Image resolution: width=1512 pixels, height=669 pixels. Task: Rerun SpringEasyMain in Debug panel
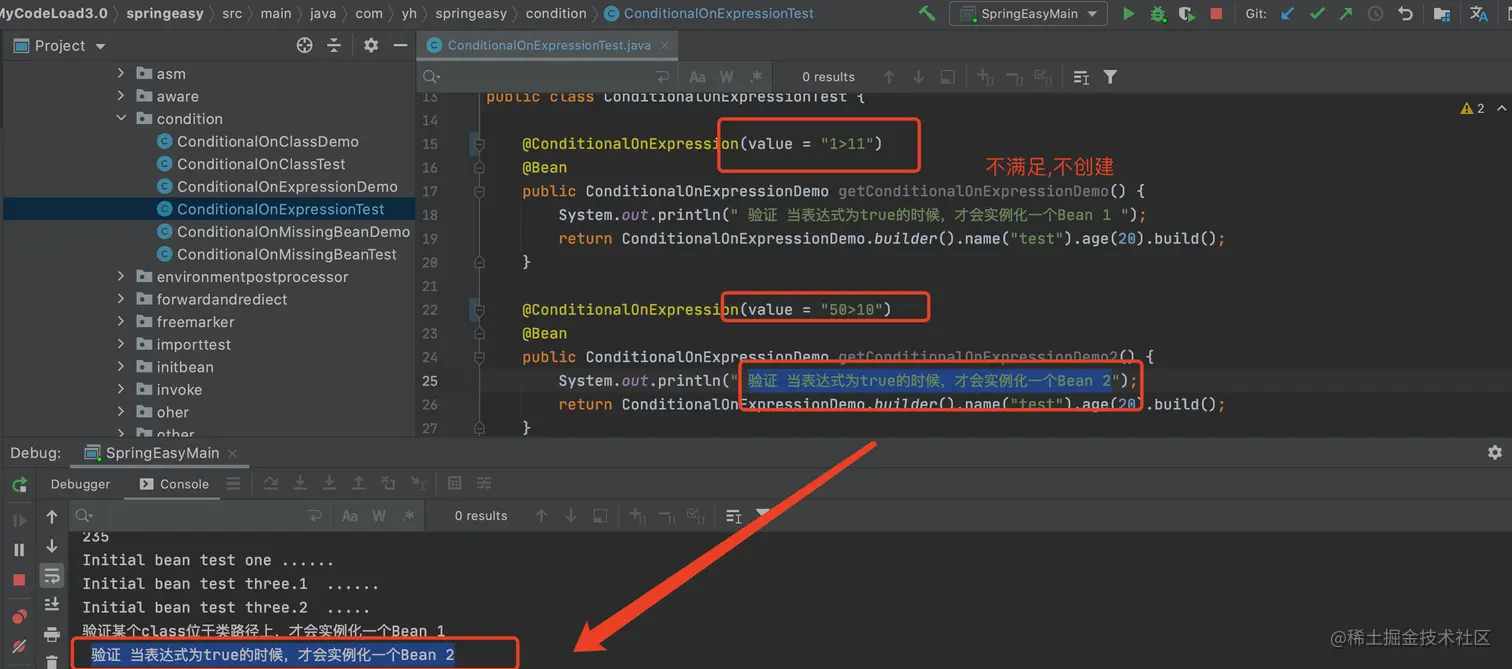(x=19, y=485)
